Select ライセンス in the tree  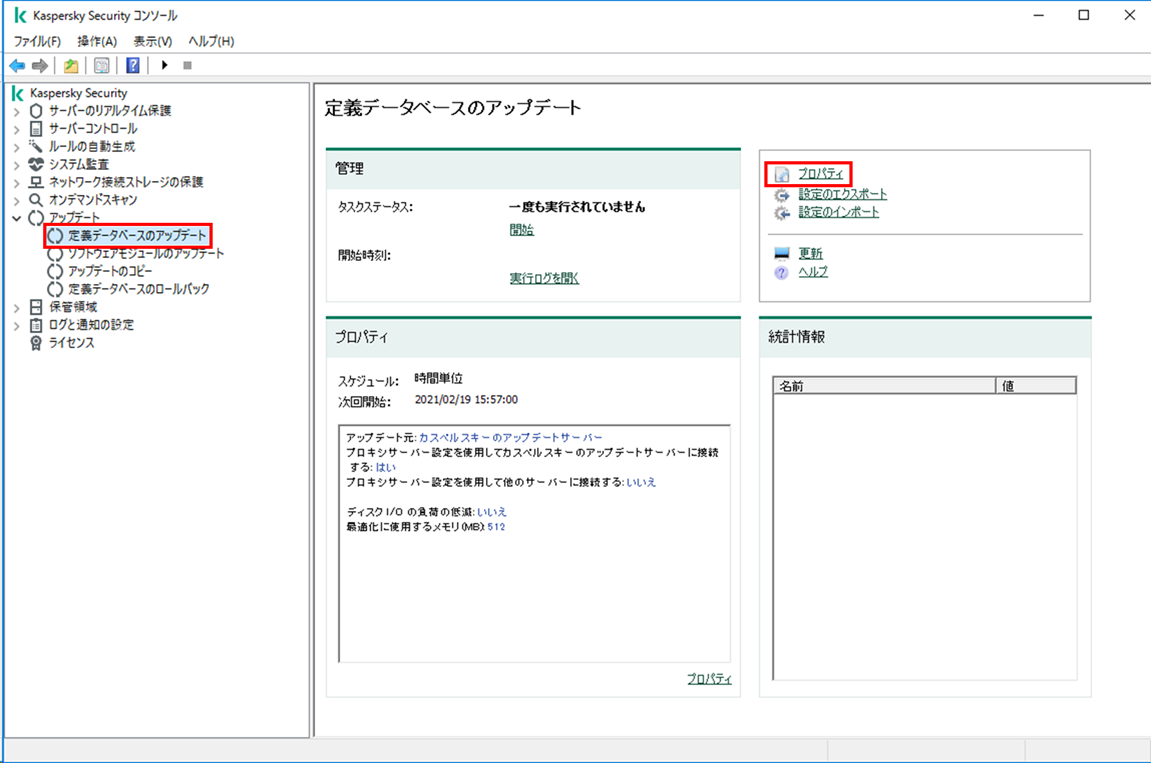71,342
